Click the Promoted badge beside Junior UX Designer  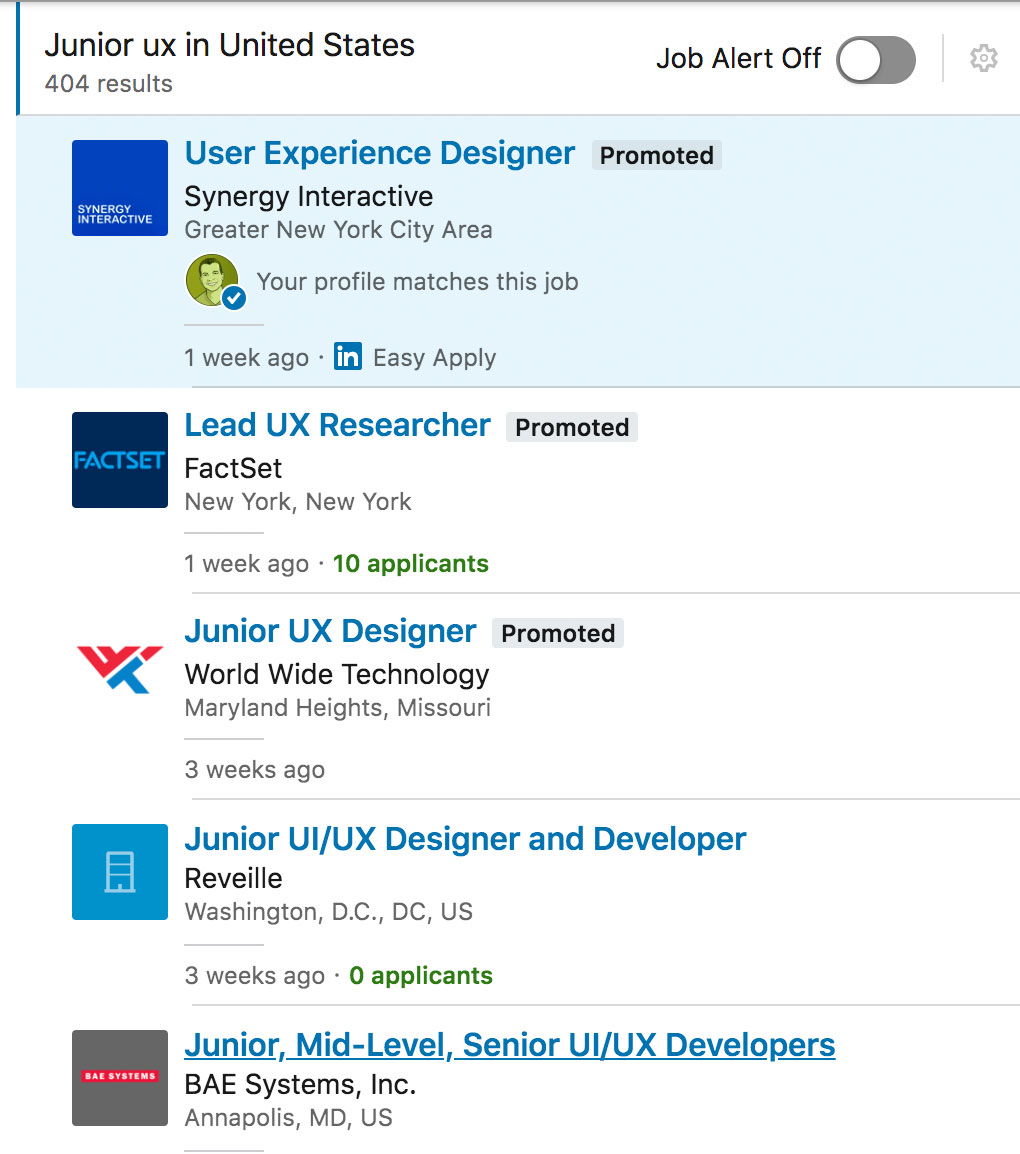coord(558,634)
